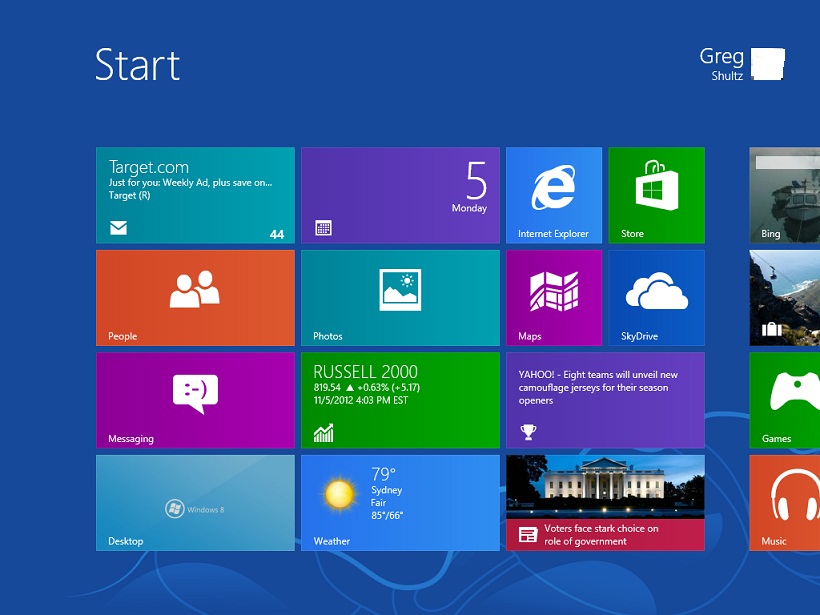This screenshot has height=615, width=820.
Task: Click the 'Start' heading
Action: tap(138, 65)
